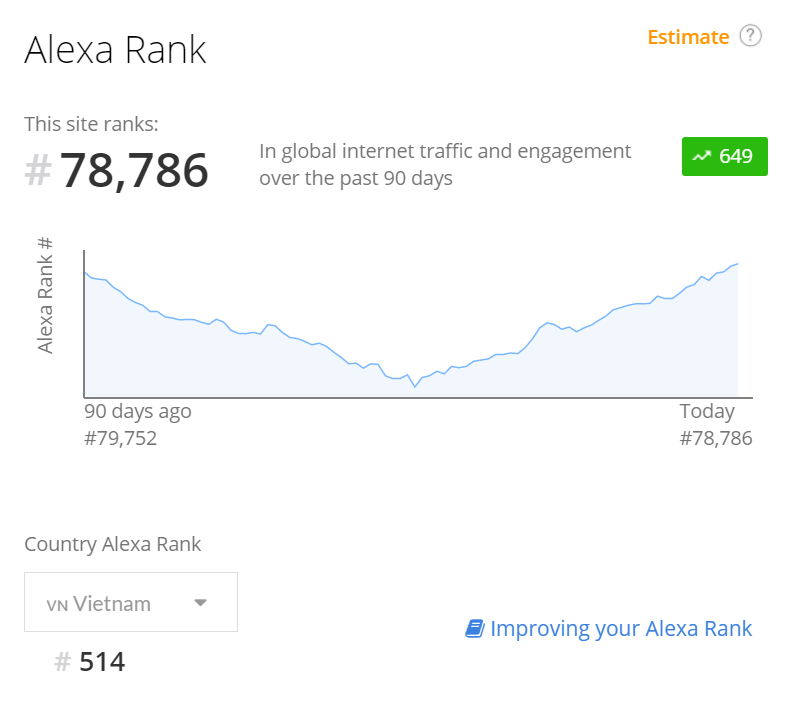
Task: Click the VN country code in dropdown
Action: pyautogui.click(x=57, y=605)
